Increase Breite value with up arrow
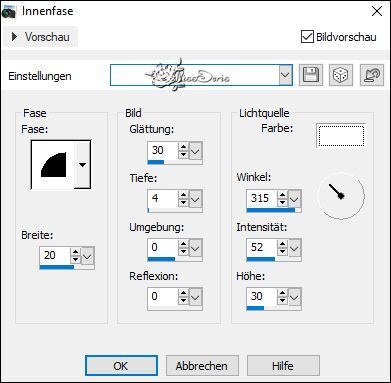 click(76, 252)
